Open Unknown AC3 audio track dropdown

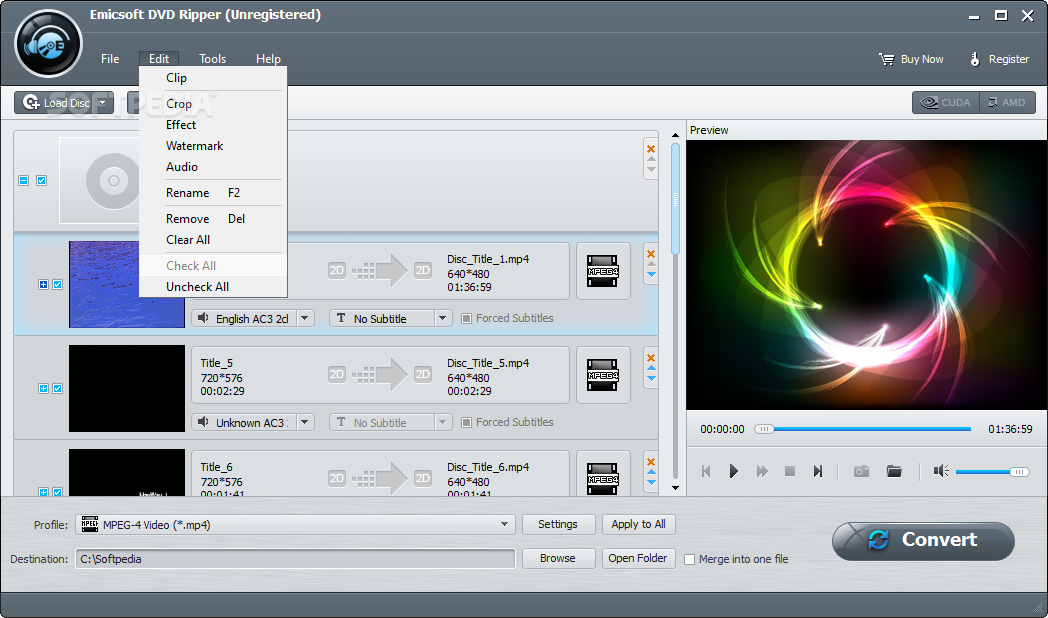coord(305,422)
